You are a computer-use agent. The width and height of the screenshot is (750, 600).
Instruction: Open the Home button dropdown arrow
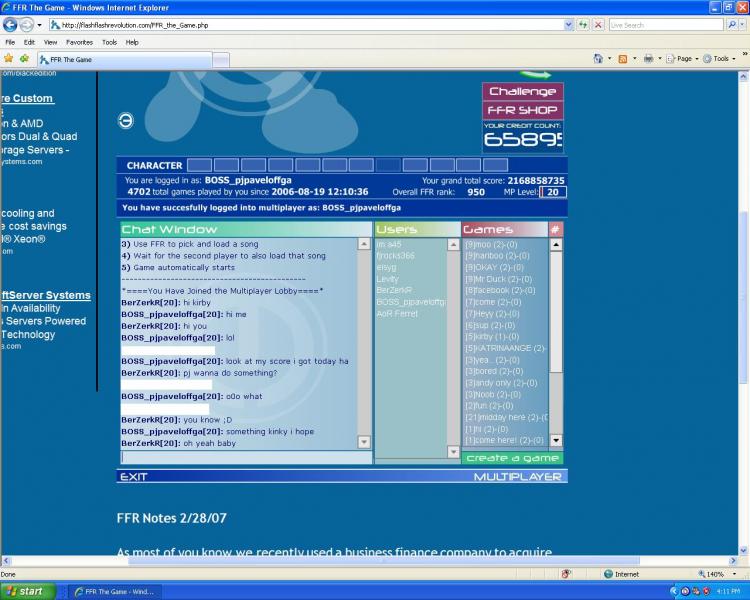point(609,59)
